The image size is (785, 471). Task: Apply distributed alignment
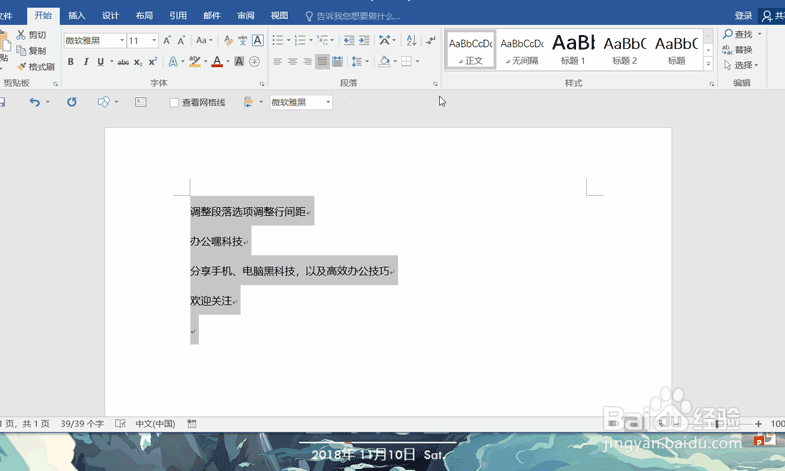[337, 62]
